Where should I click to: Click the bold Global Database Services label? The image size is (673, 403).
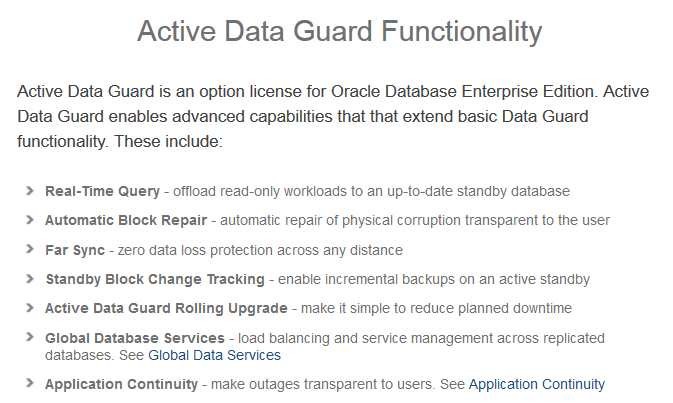tap(135, 338)
